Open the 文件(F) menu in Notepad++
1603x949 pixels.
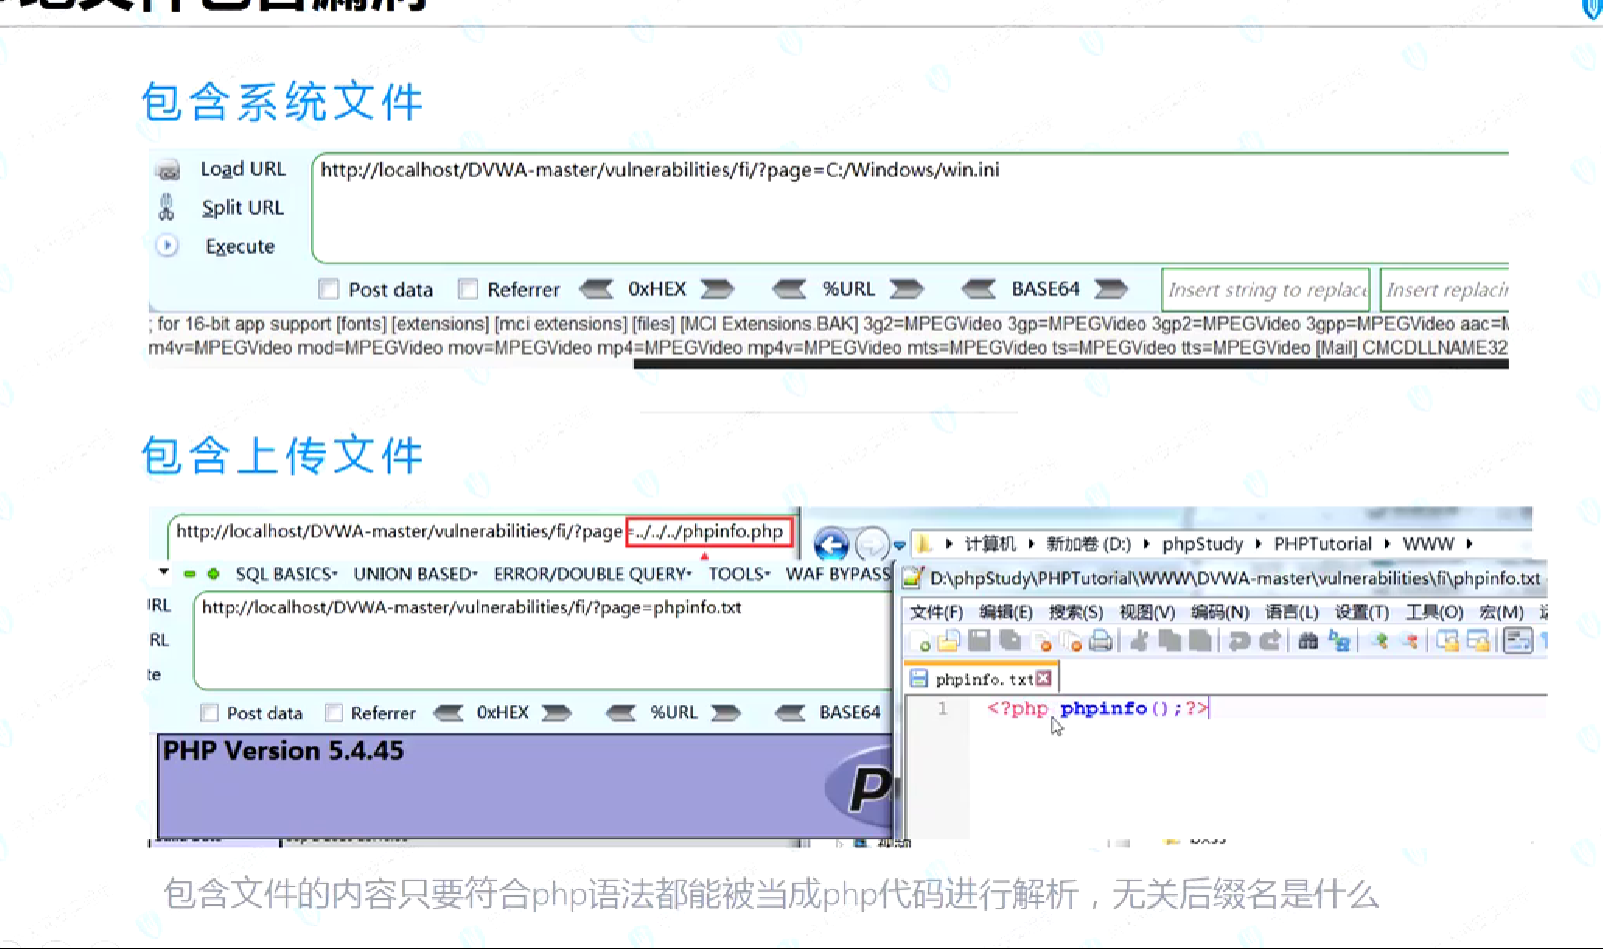[x=937, y=612]
